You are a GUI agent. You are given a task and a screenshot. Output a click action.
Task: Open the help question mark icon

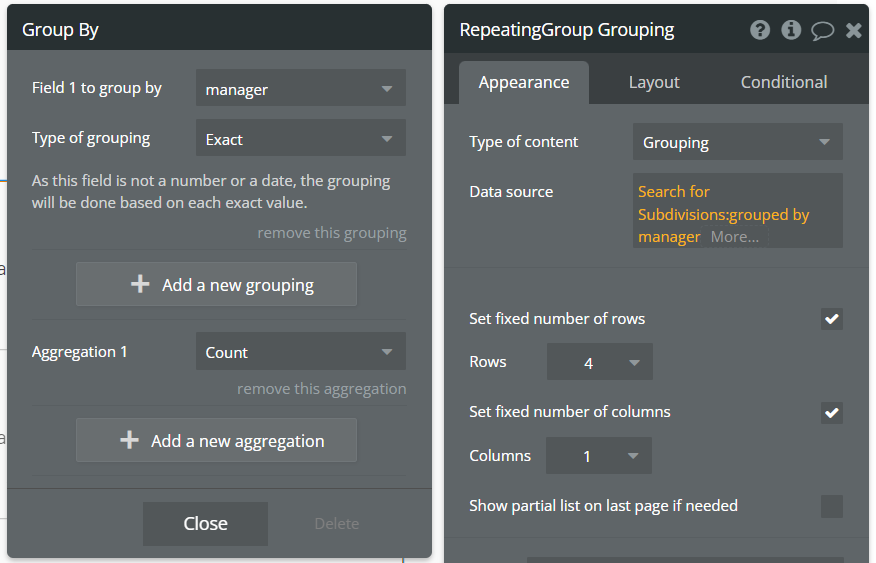pyautogui.click(x=760, y=30)
